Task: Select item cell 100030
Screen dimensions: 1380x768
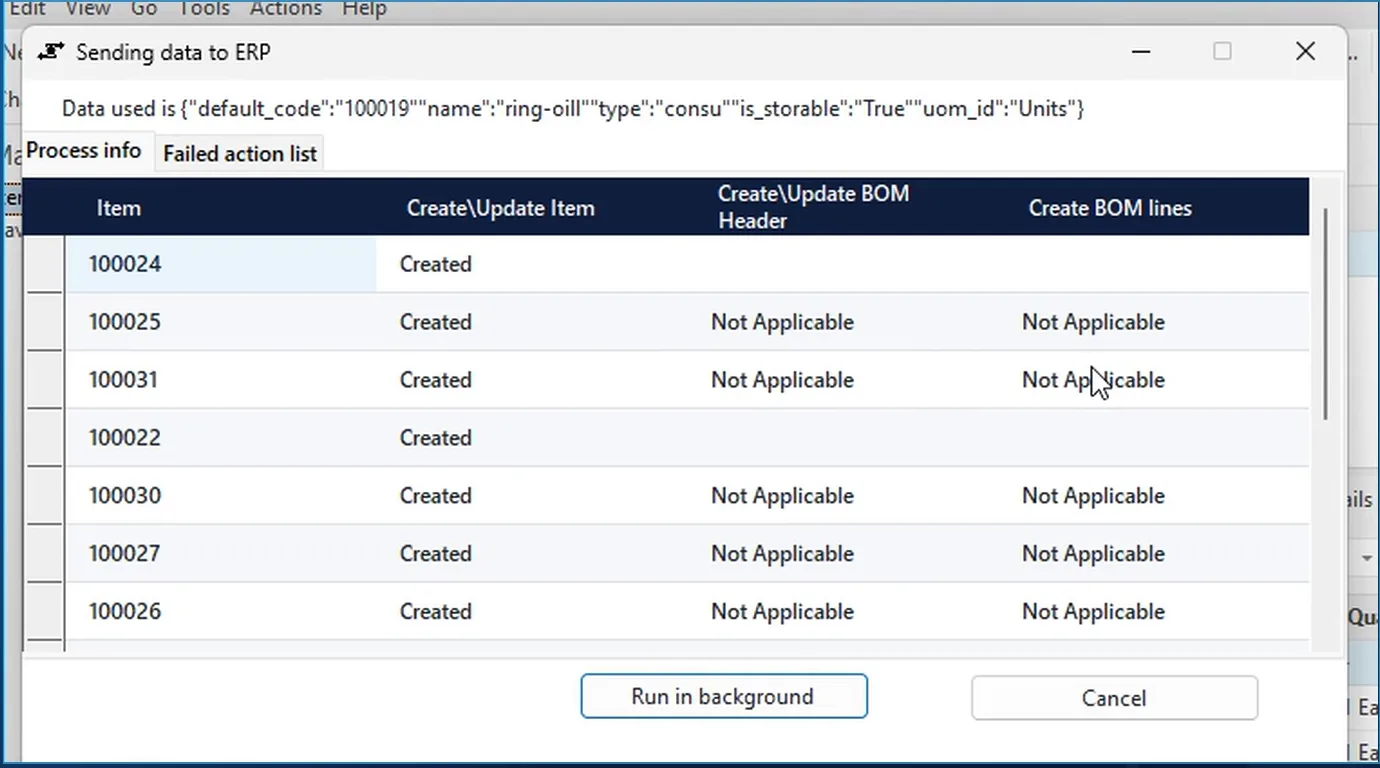Action: [221, 496]
